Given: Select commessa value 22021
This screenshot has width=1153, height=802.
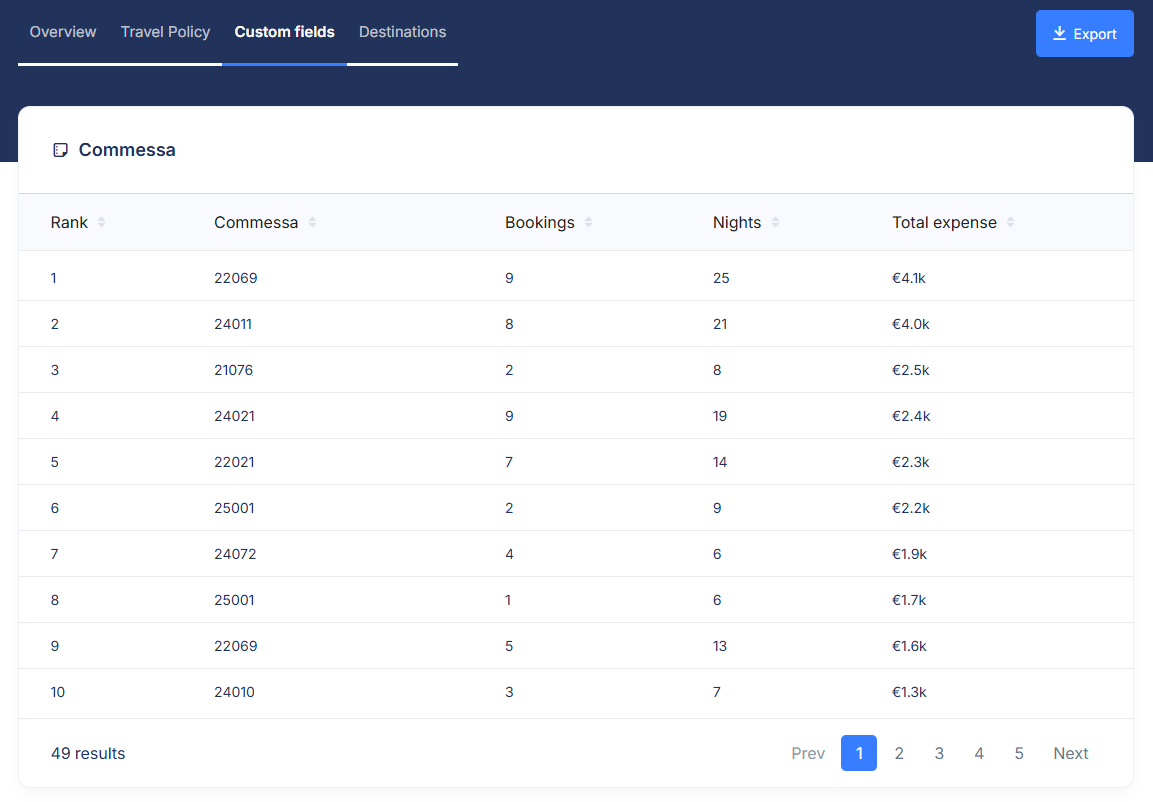Looking at the screenshot, I should click(x=235, y=462).
